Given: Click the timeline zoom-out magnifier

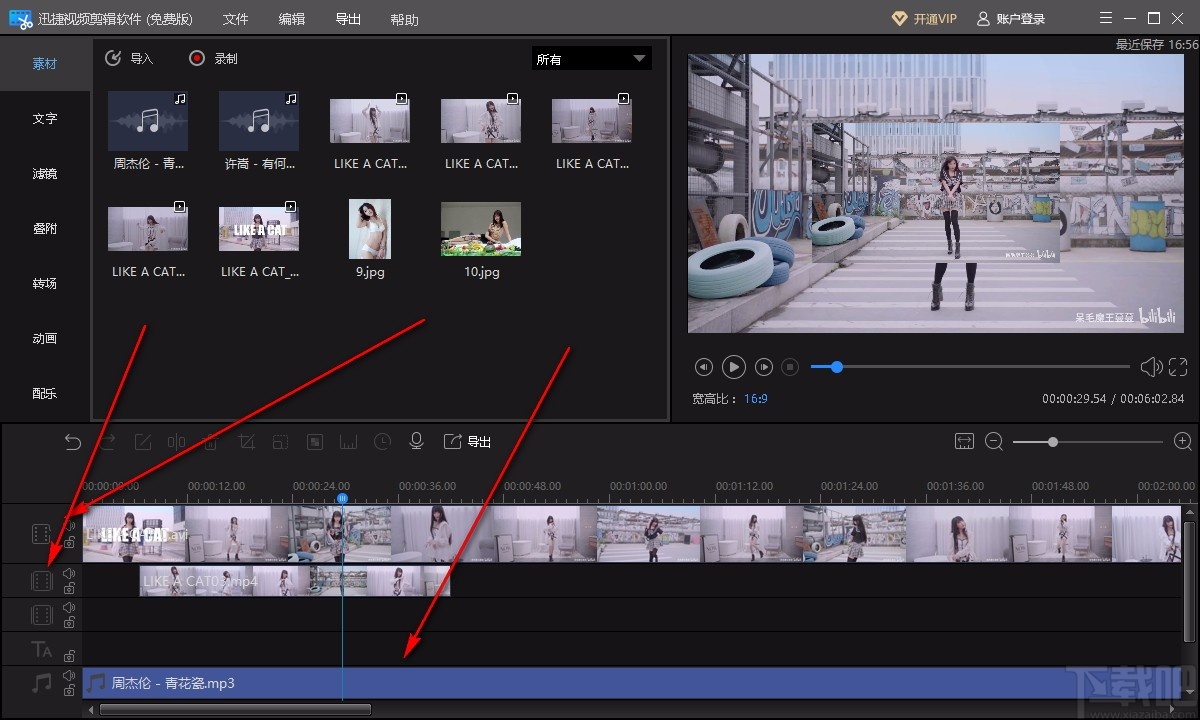Looking at the screenshot, I should (994, 441).
